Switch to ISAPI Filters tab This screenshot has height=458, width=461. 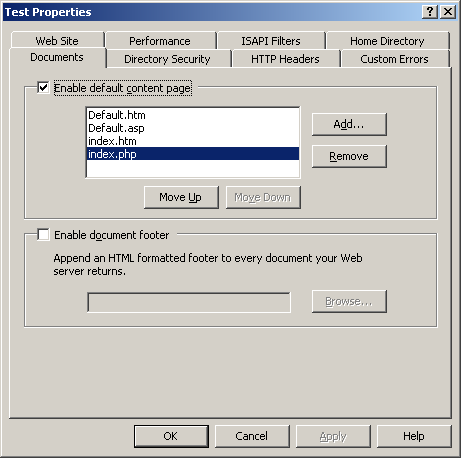pyautogui.click(x=271, y=41)
